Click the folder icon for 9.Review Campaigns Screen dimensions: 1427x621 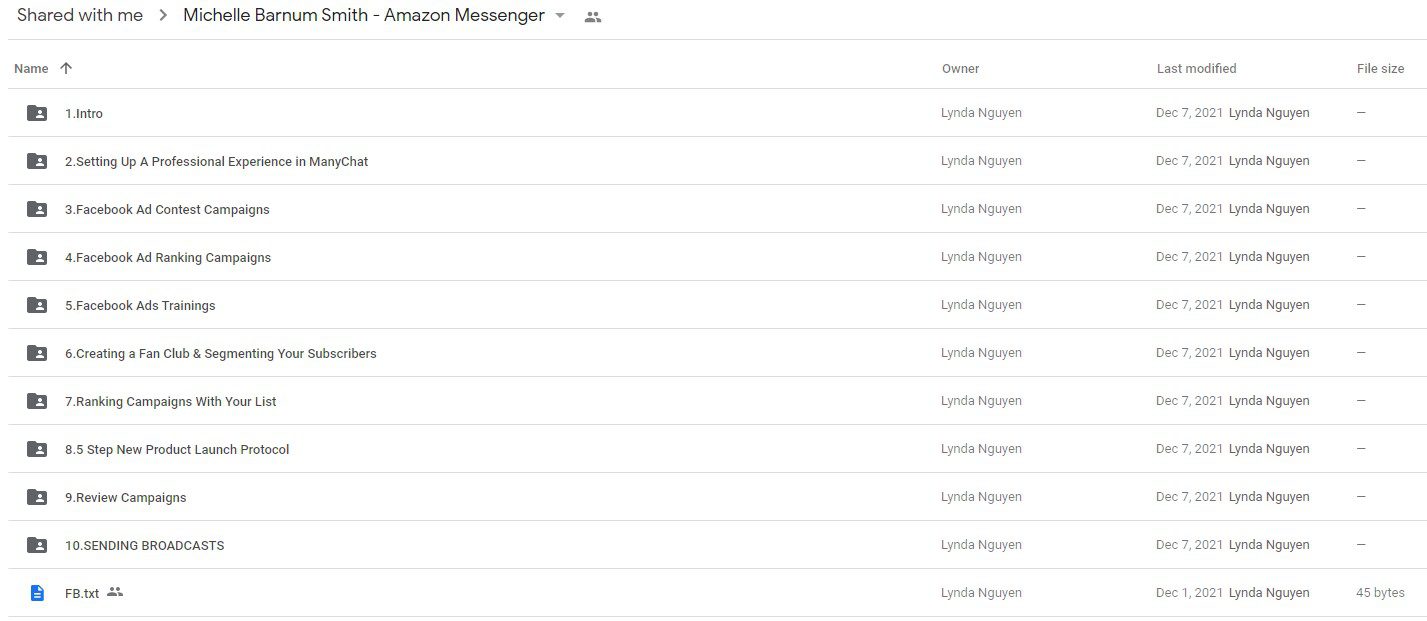point(37,497)
